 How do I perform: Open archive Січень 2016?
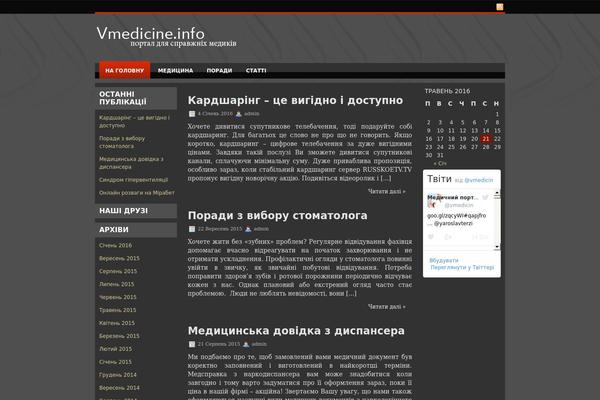pos(115,245)
